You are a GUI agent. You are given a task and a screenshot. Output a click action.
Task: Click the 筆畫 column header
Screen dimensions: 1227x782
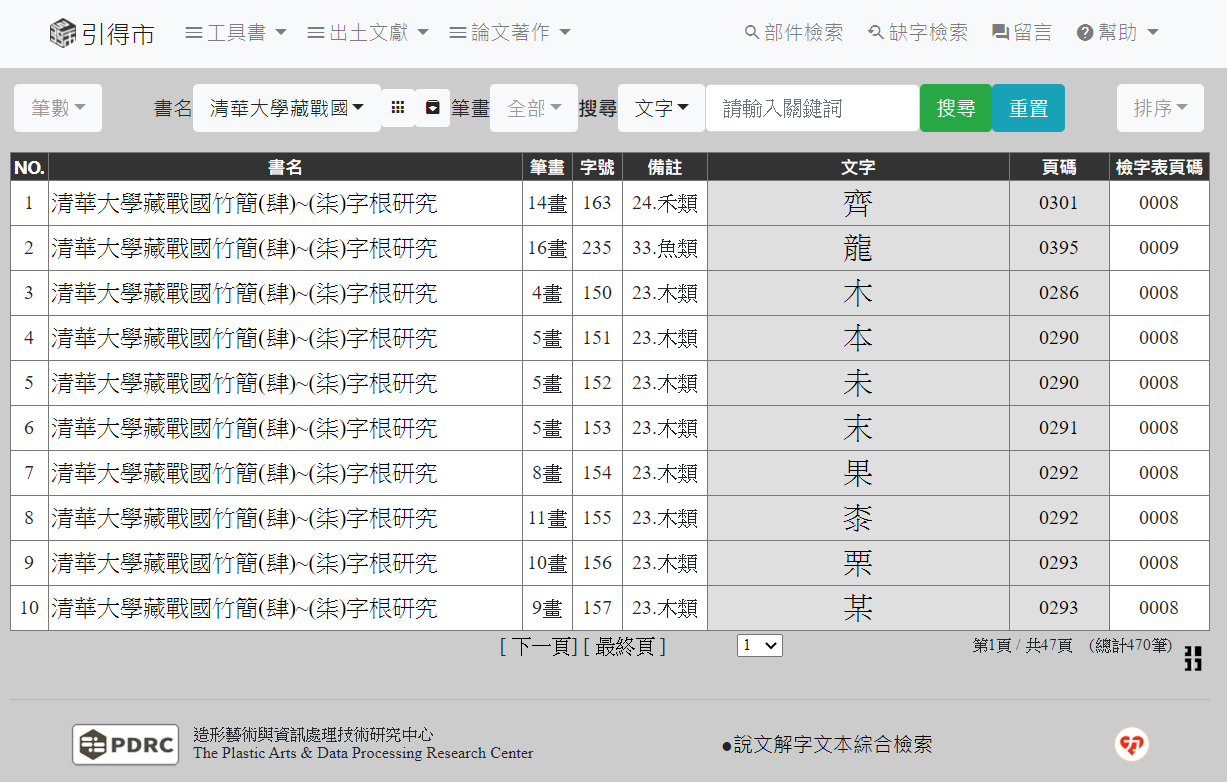[x=547, y=167]
